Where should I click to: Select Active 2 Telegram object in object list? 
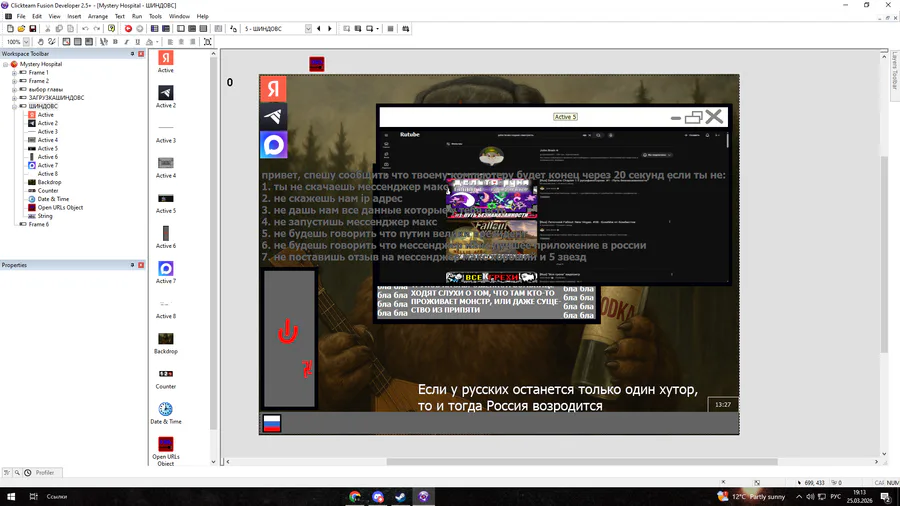click(165, 96)
